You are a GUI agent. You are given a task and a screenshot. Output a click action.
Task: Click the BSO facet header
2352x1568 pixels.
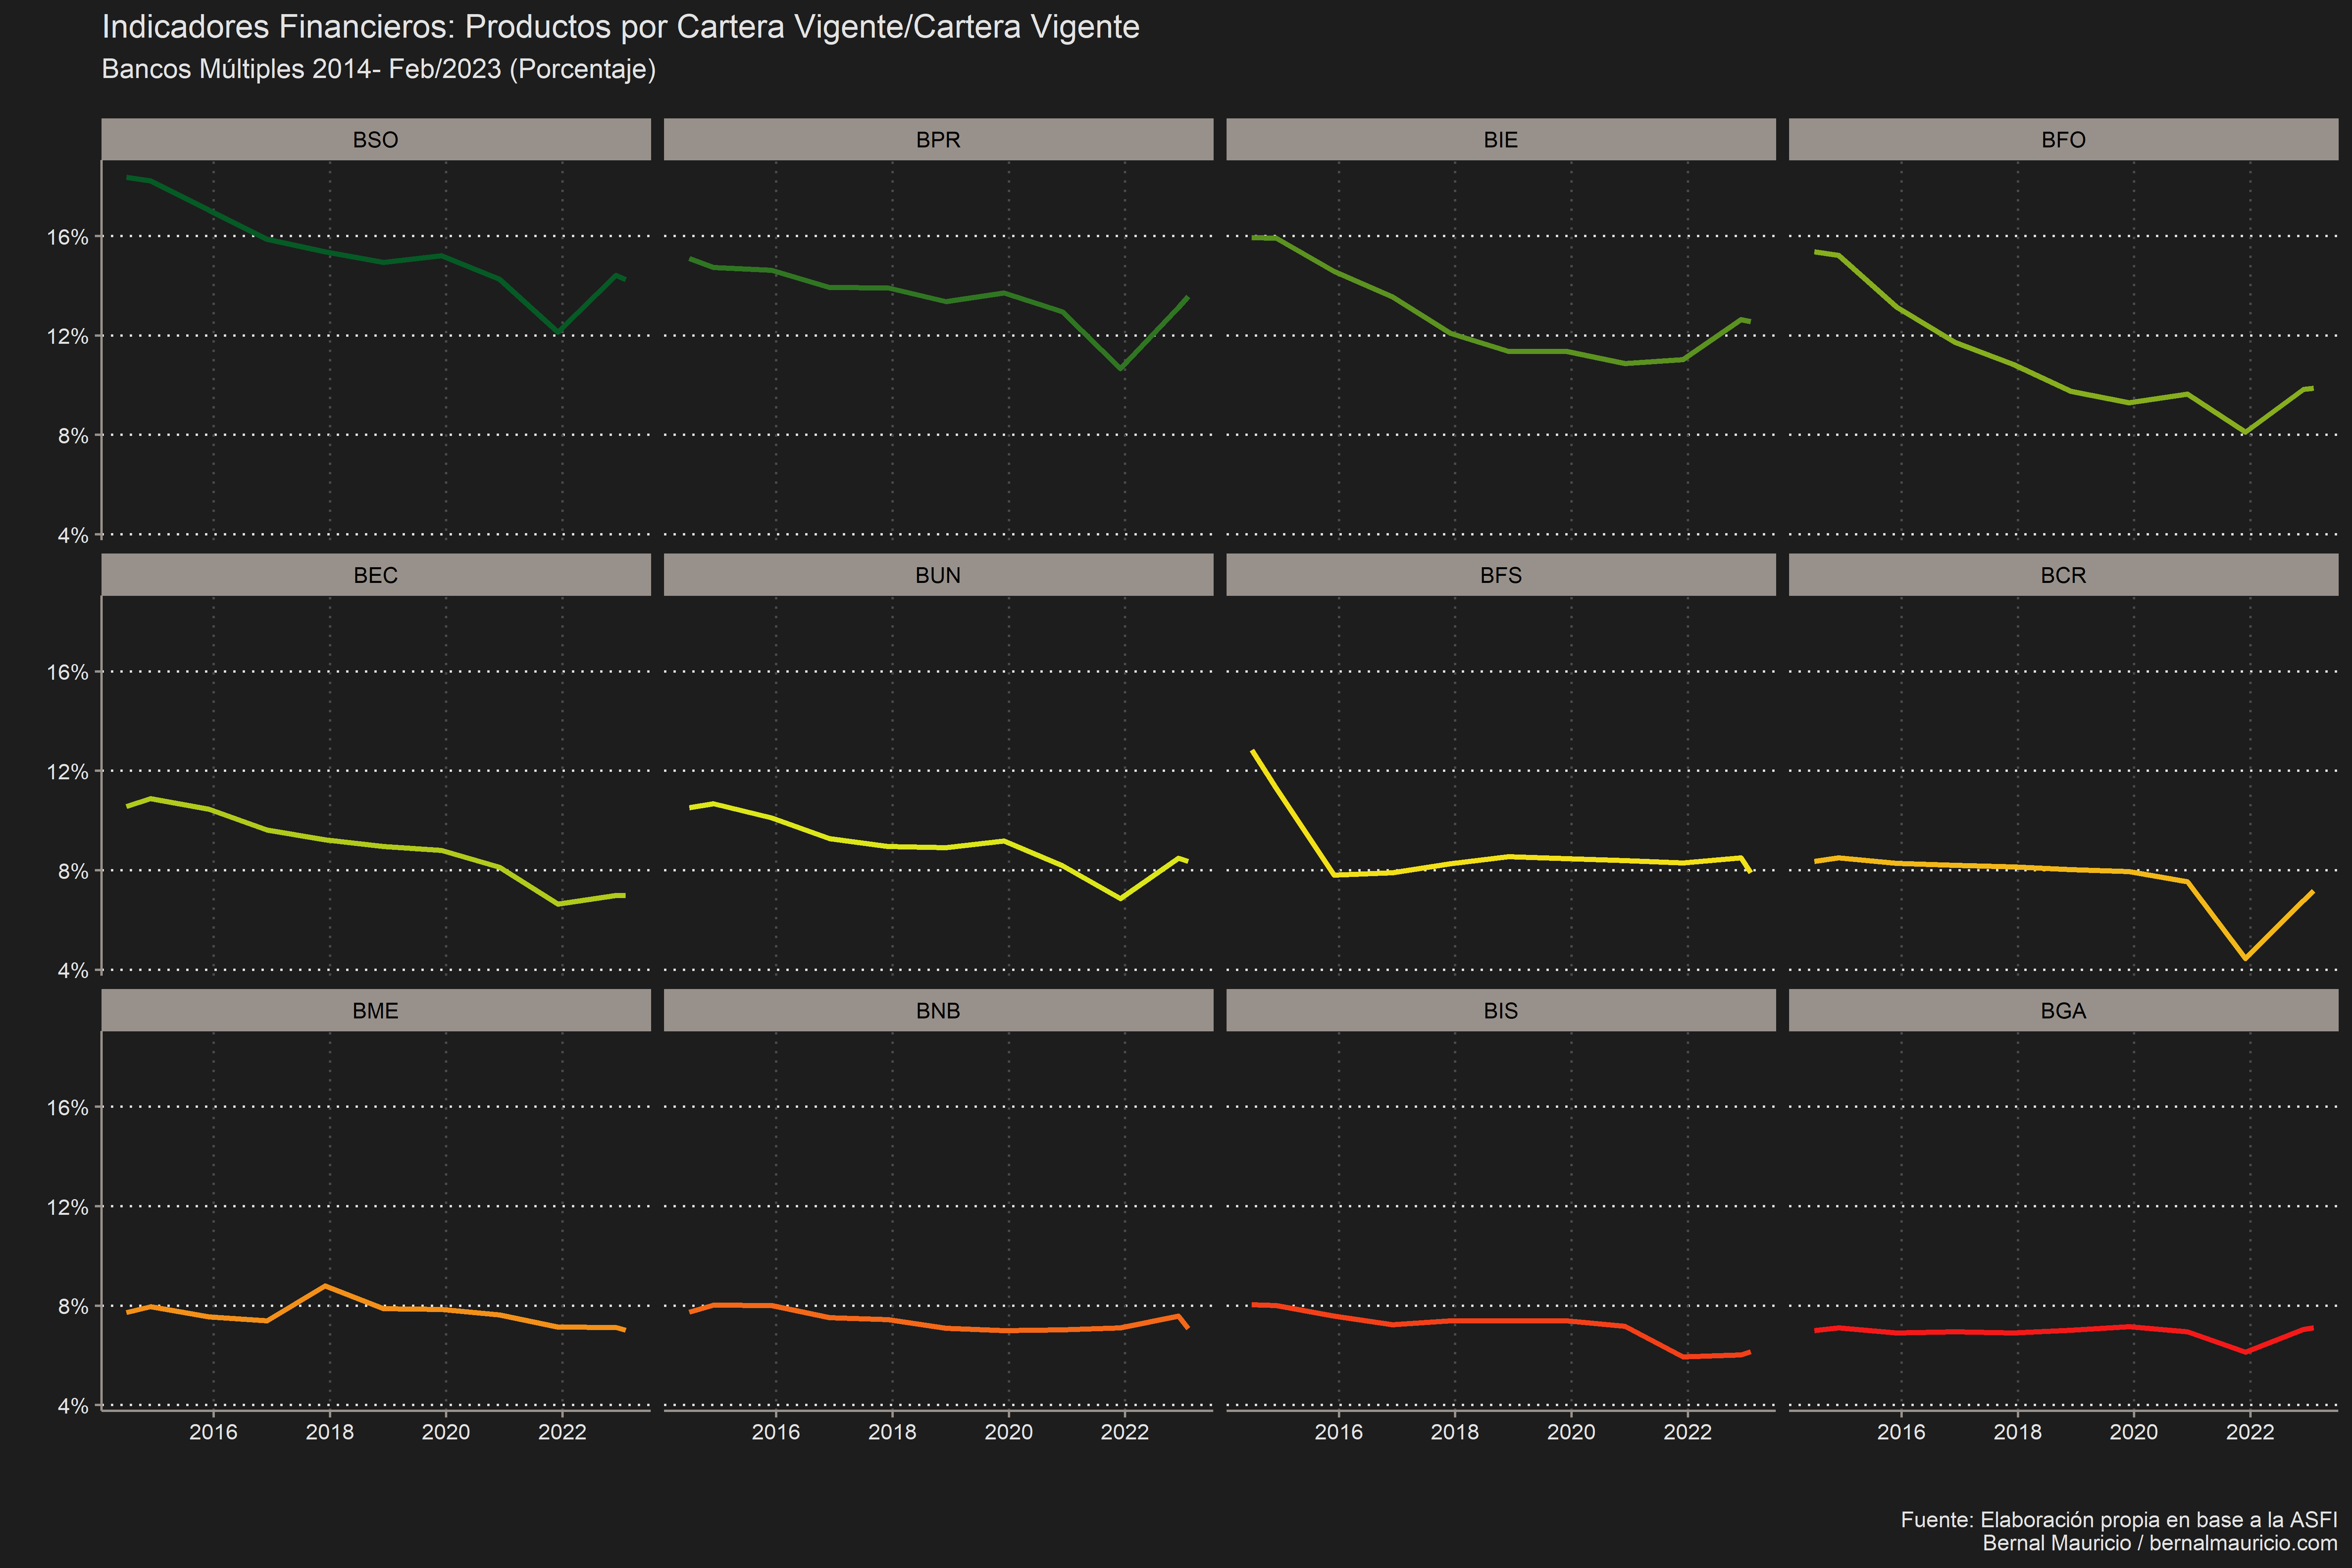pos(376,140)
